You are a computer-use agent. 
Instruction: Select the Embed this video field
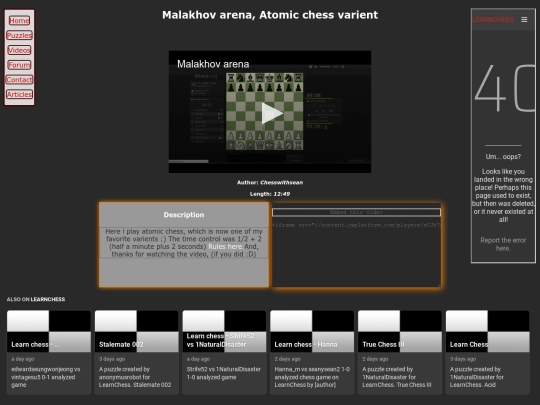point(356,212)
